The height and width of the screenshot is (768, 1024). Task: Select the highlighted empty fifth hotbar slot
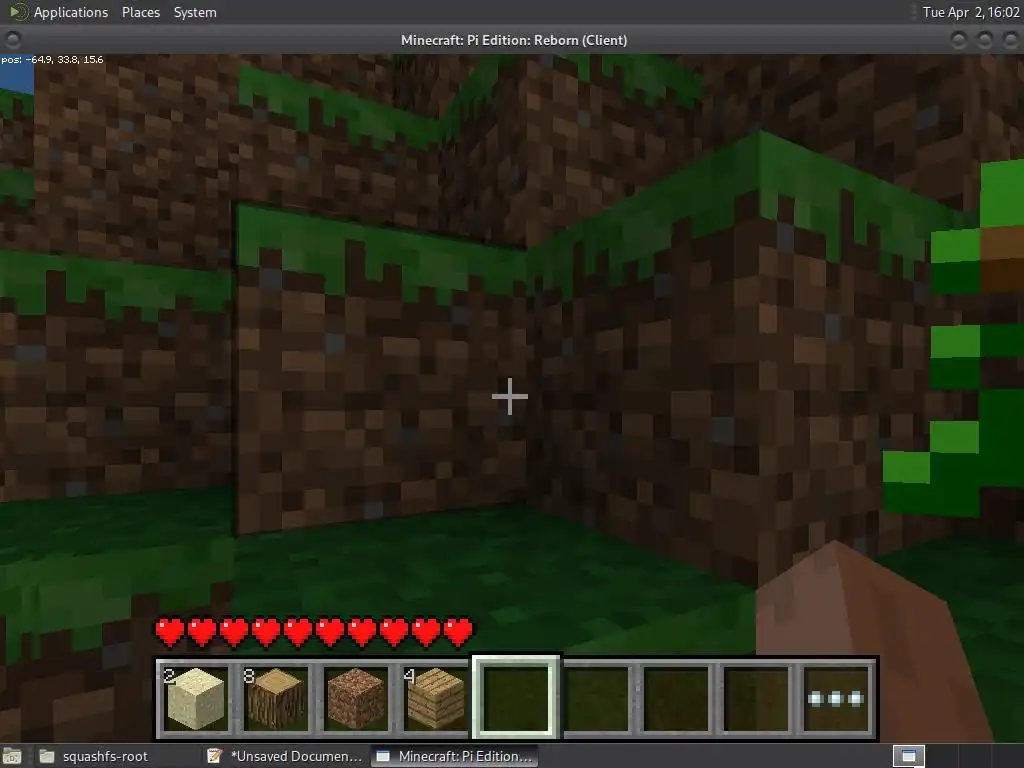[516, 697]
